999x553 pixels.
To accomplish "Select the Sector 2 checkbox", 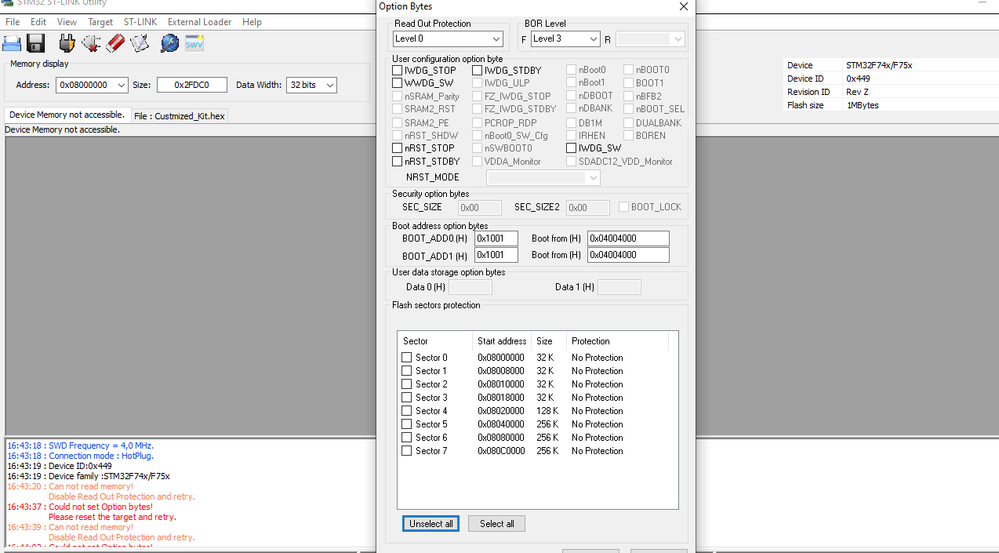I will pos(406,384).
